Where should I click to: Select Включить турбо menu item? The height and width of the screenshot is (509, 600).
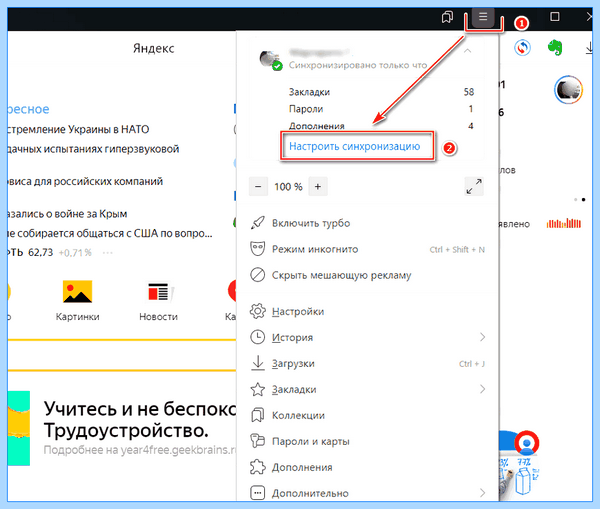pyautogui.click(x=367, y=223)
